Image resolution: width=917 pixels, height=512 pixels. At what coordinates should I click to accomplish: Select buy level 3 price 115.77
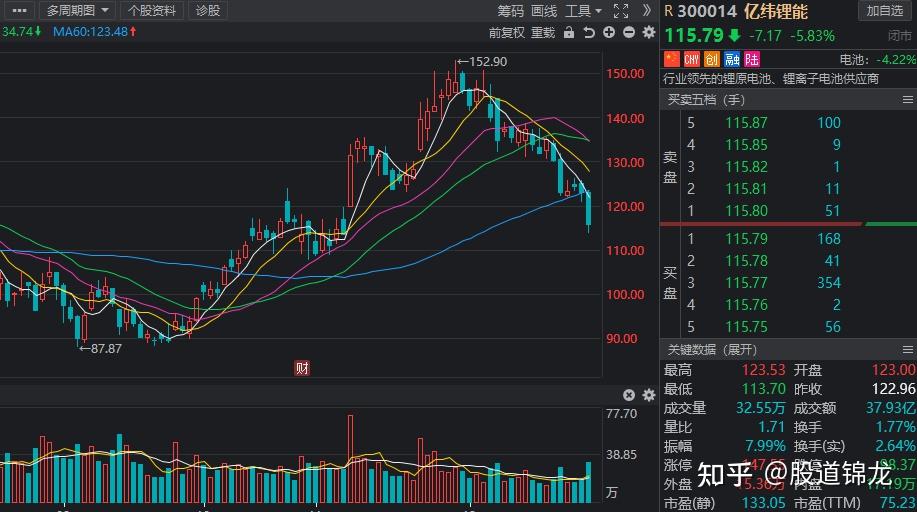[746, 283]
